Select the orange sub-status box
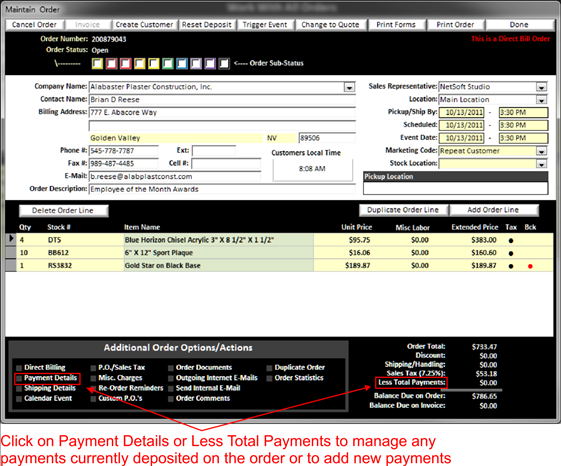The height and width of the screenshot is (466, 561). pyautogui.click(x=140, y=64)
